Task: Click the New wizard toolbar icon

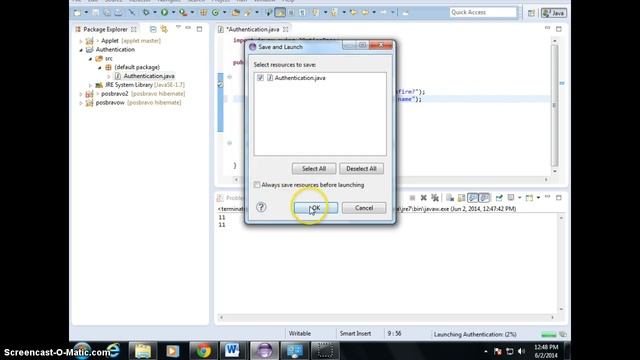Action: (x=78, y=13)
